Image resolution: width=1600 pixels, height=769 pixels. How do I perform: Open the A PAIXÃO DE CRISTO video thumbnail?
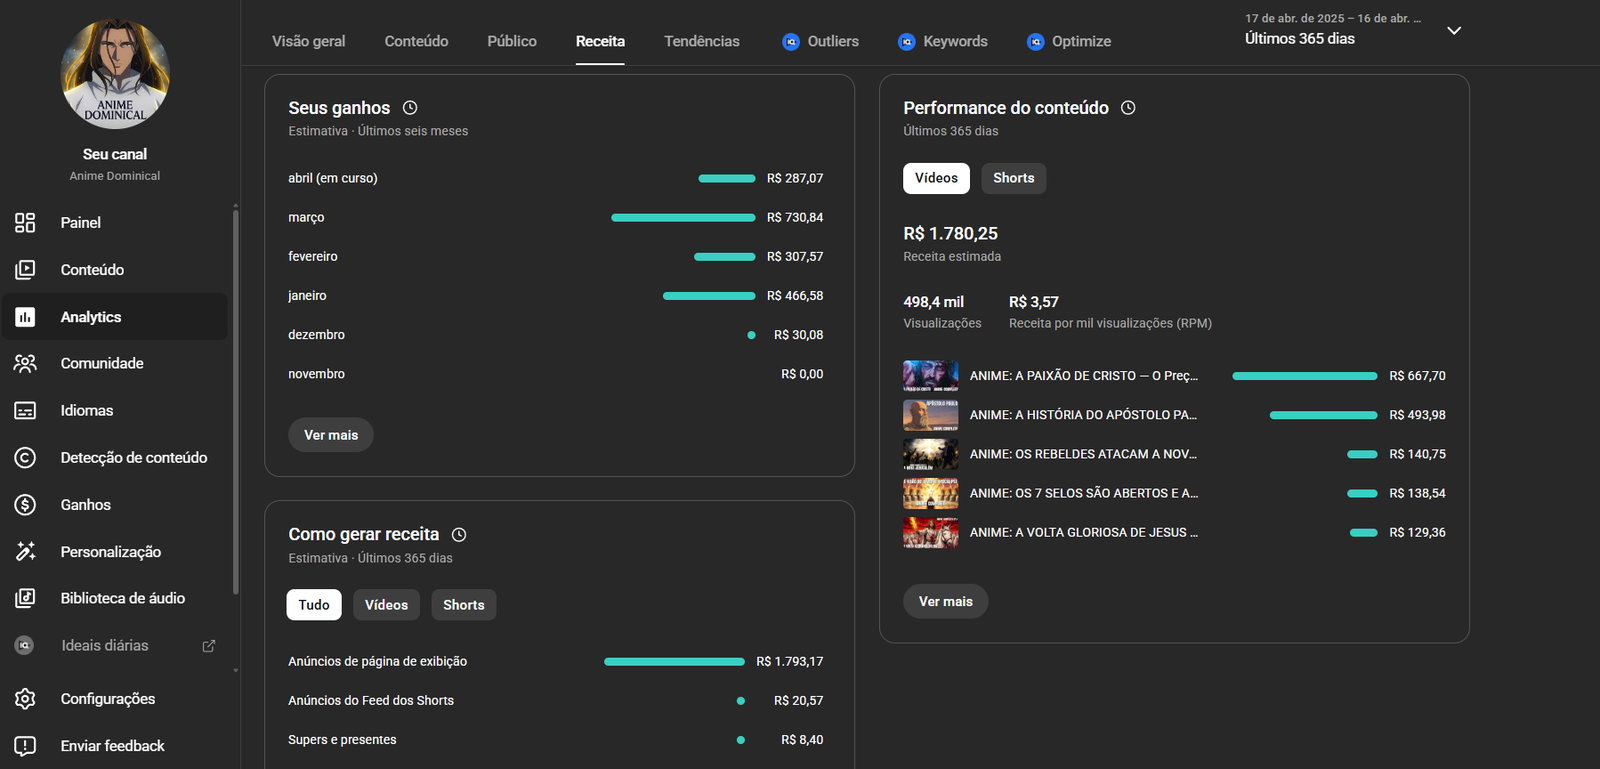tap(930, 376)
